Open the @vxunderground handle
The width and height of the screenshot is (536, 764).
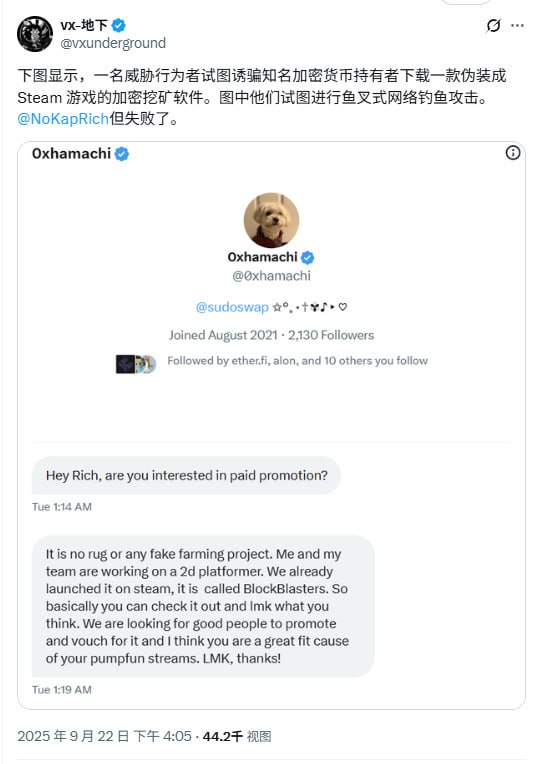pos(113,43)
